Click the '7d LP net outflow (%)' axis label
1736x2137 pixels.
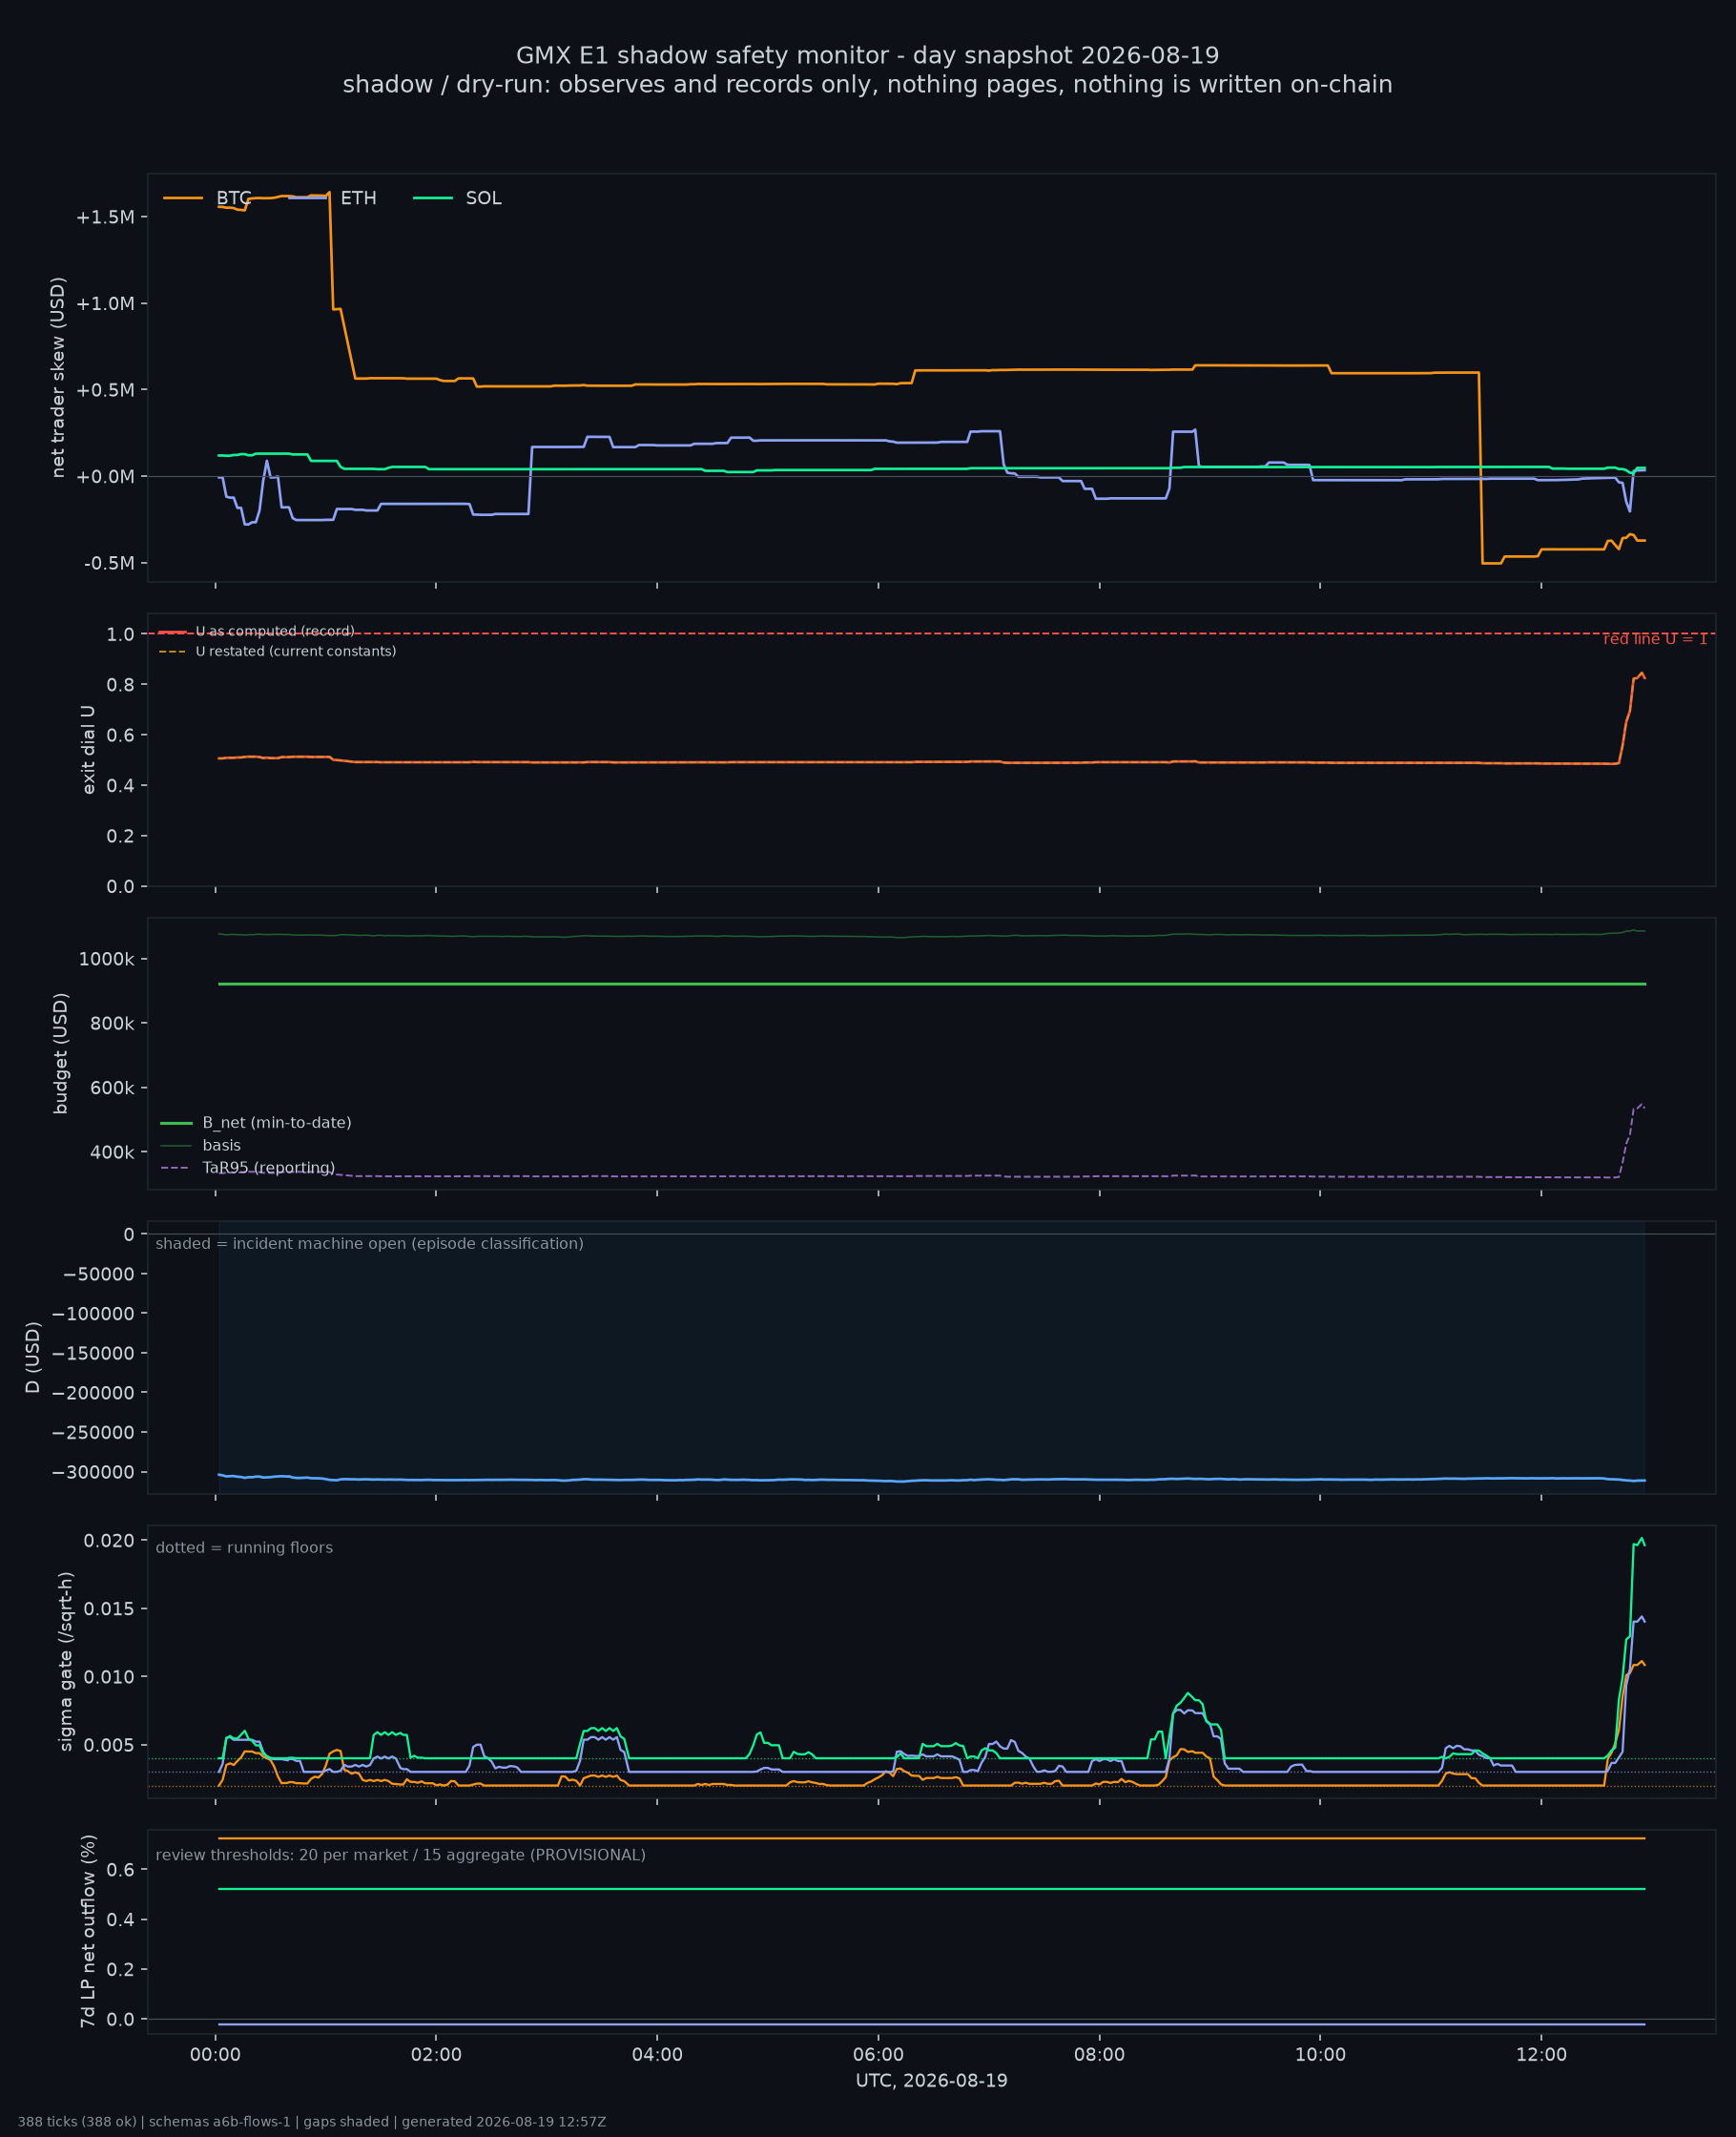89,1931
